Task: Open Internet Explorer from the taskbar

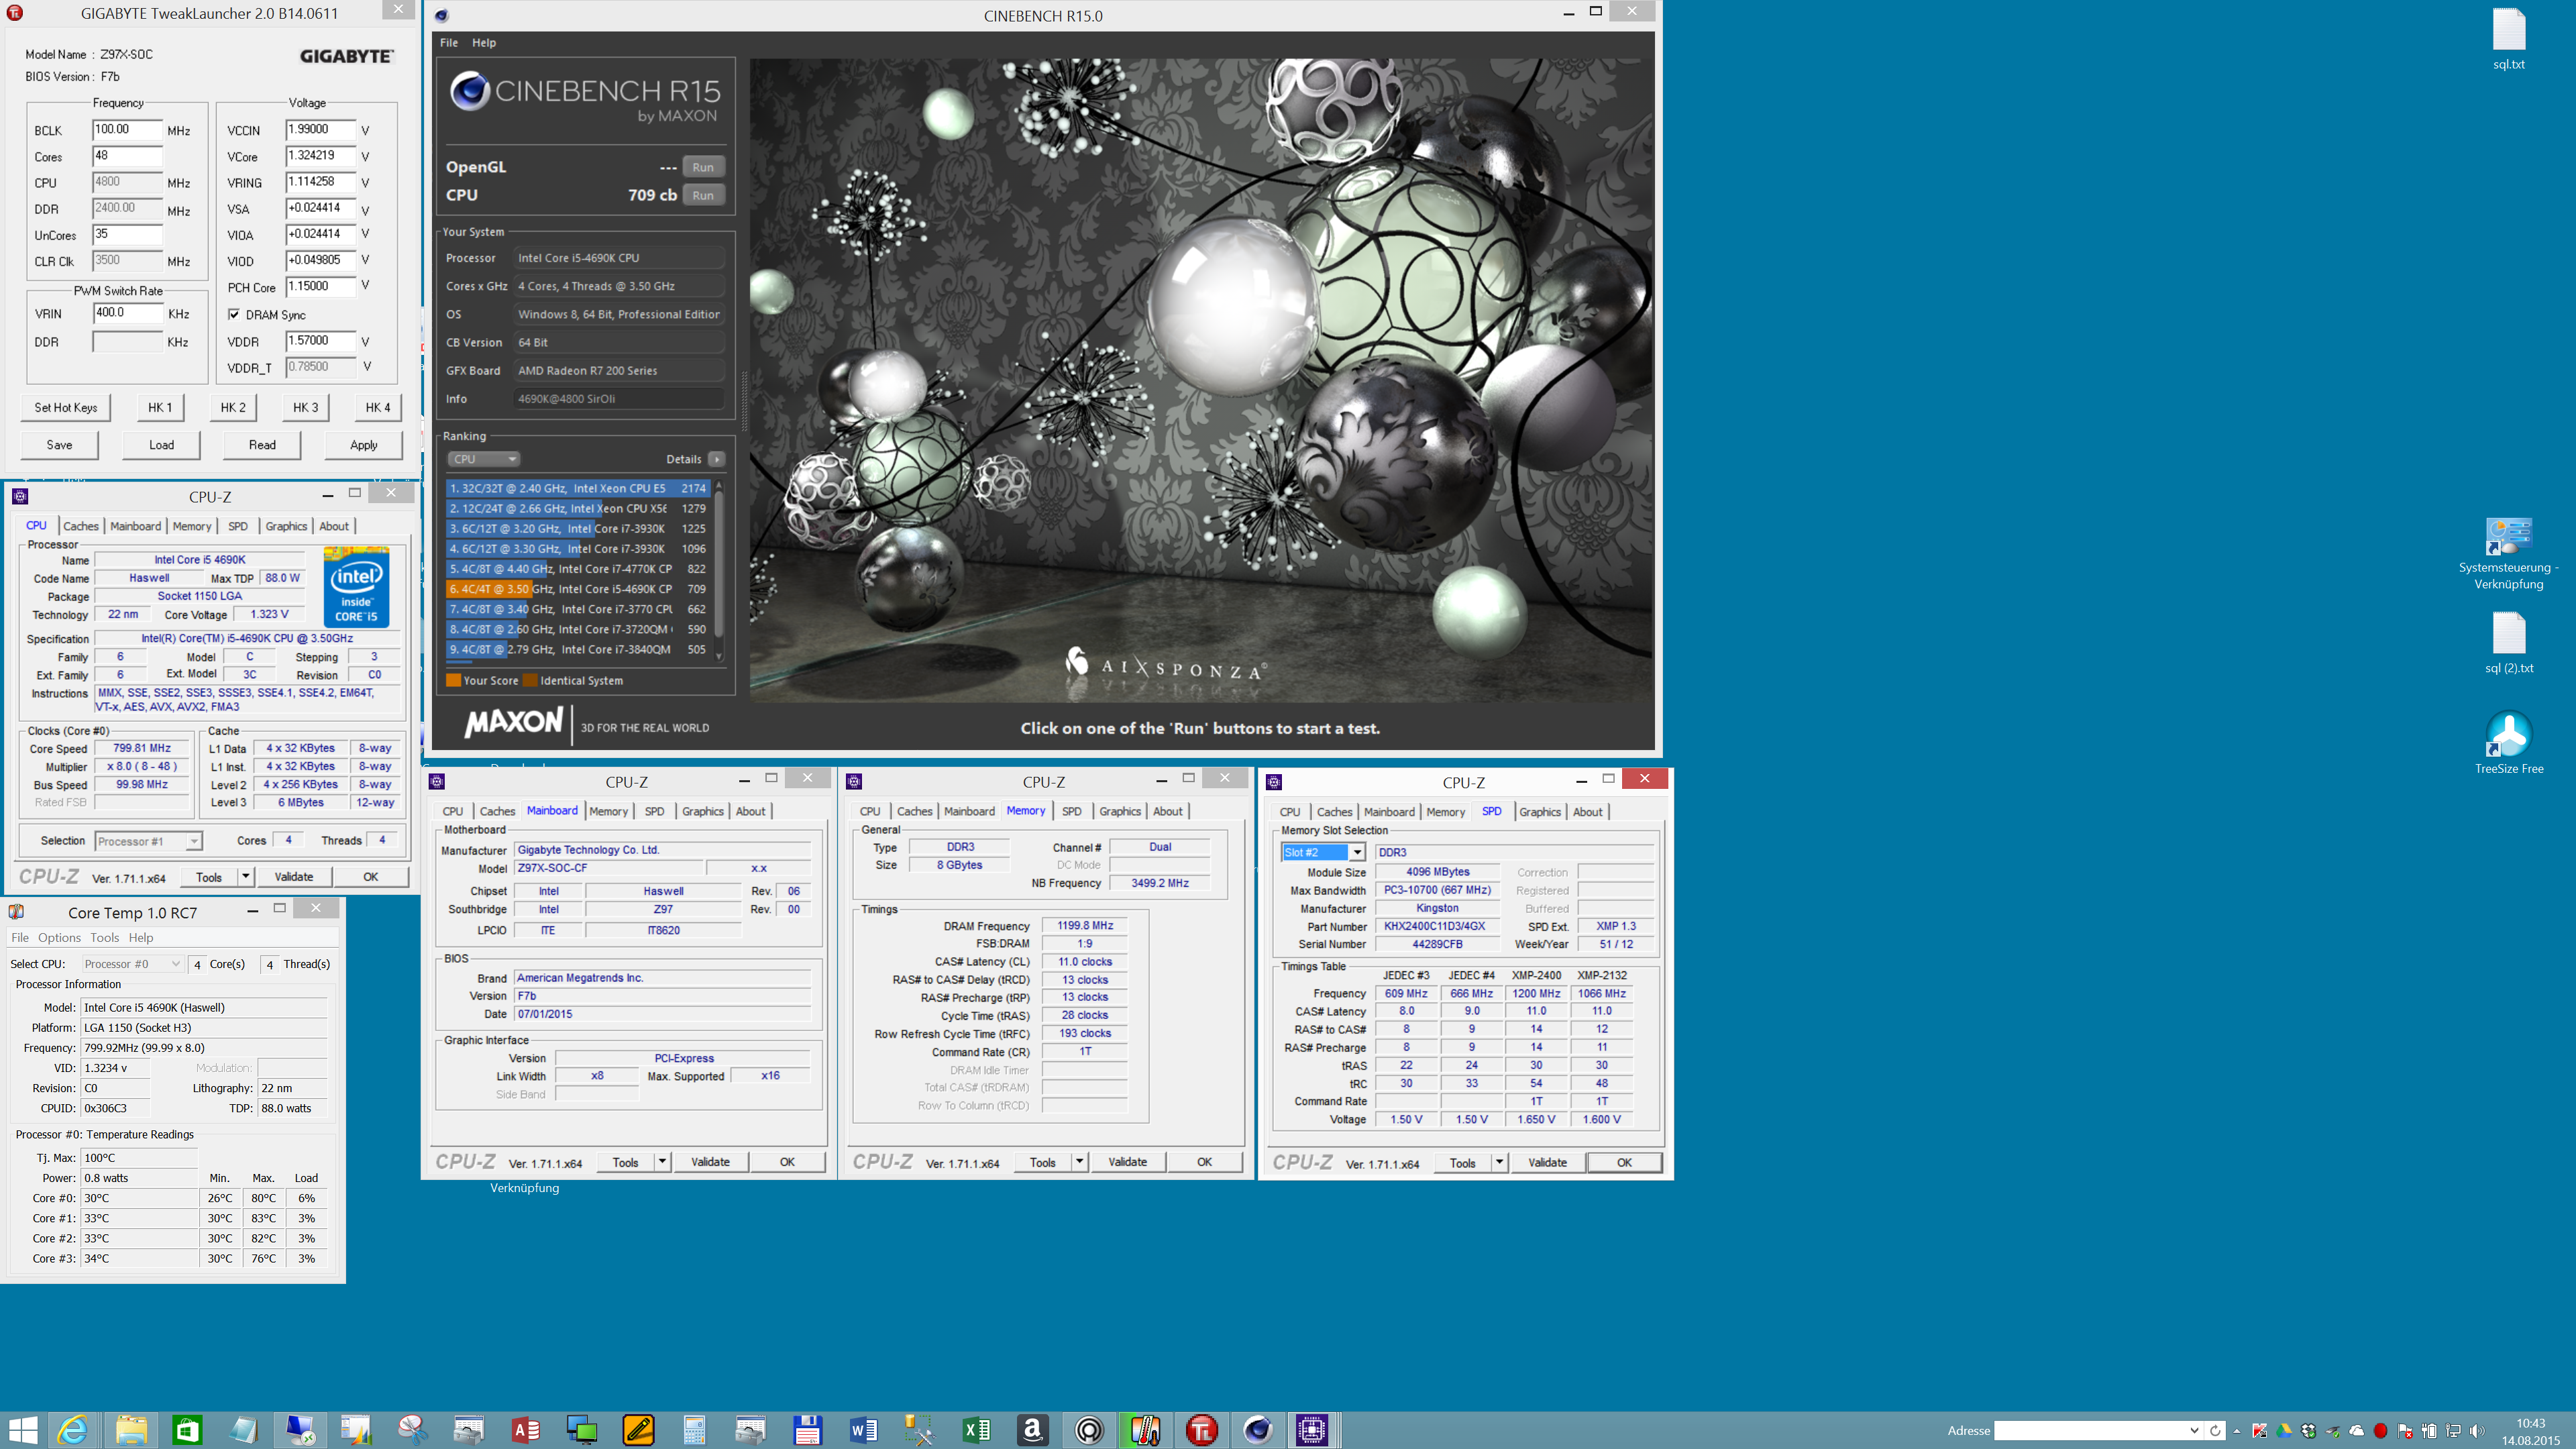Action: pos(73,1430)
